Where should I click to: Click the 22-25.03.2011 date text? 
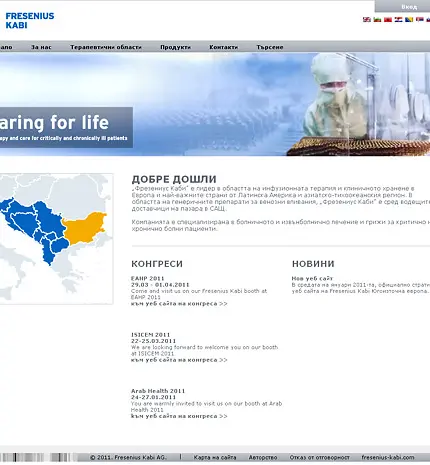(x=154, y=341)
